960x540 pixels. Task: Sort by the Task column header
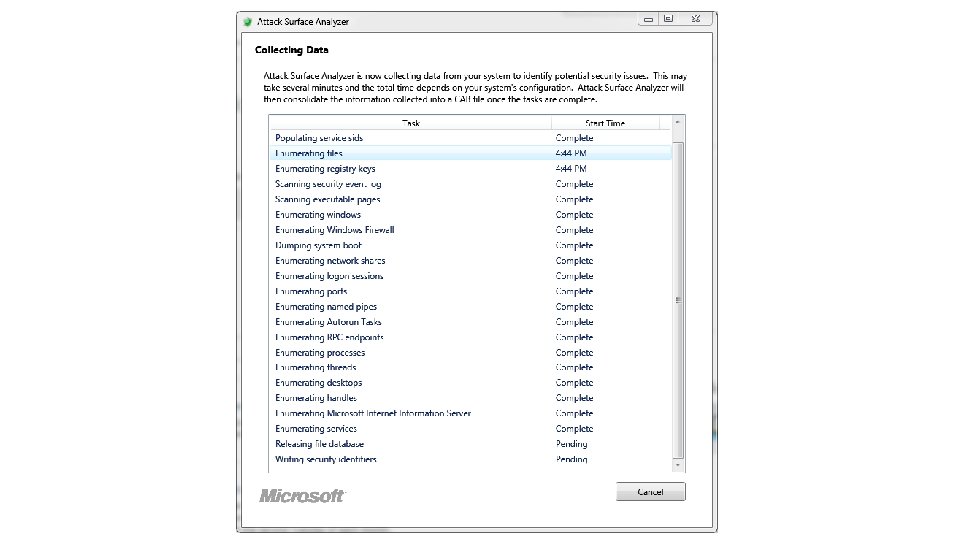coord(411,123)
